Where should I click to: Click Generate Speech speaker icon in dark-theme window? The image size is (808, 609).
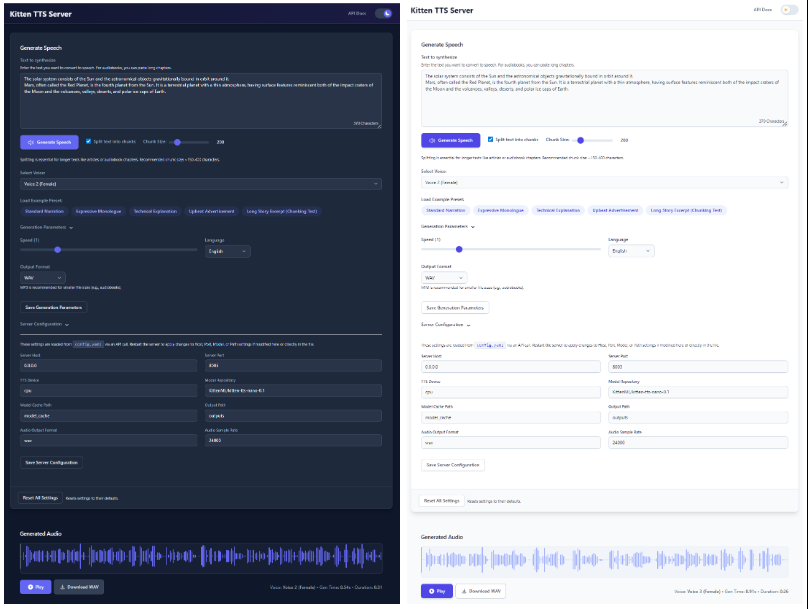[31, 142]
